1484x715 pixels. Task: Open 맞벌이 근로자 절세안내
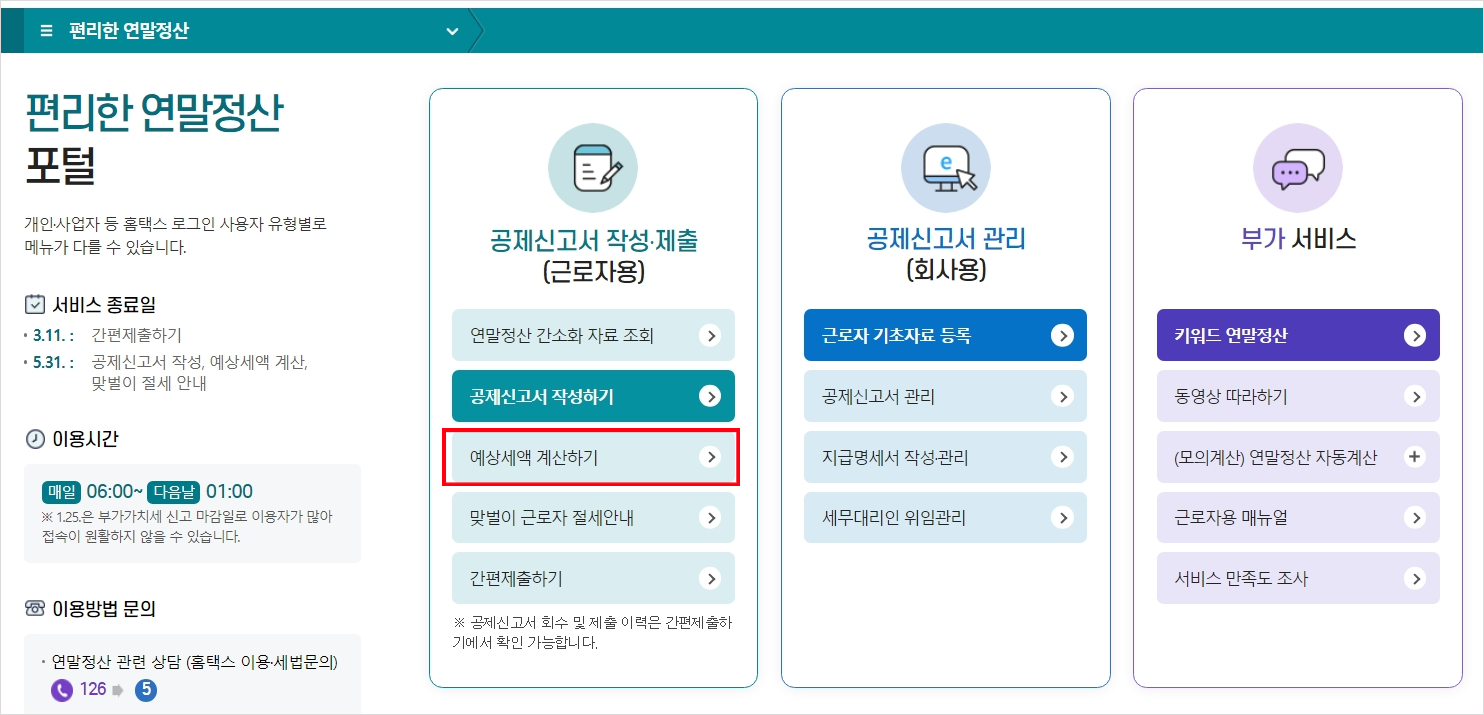pos(593,517)
